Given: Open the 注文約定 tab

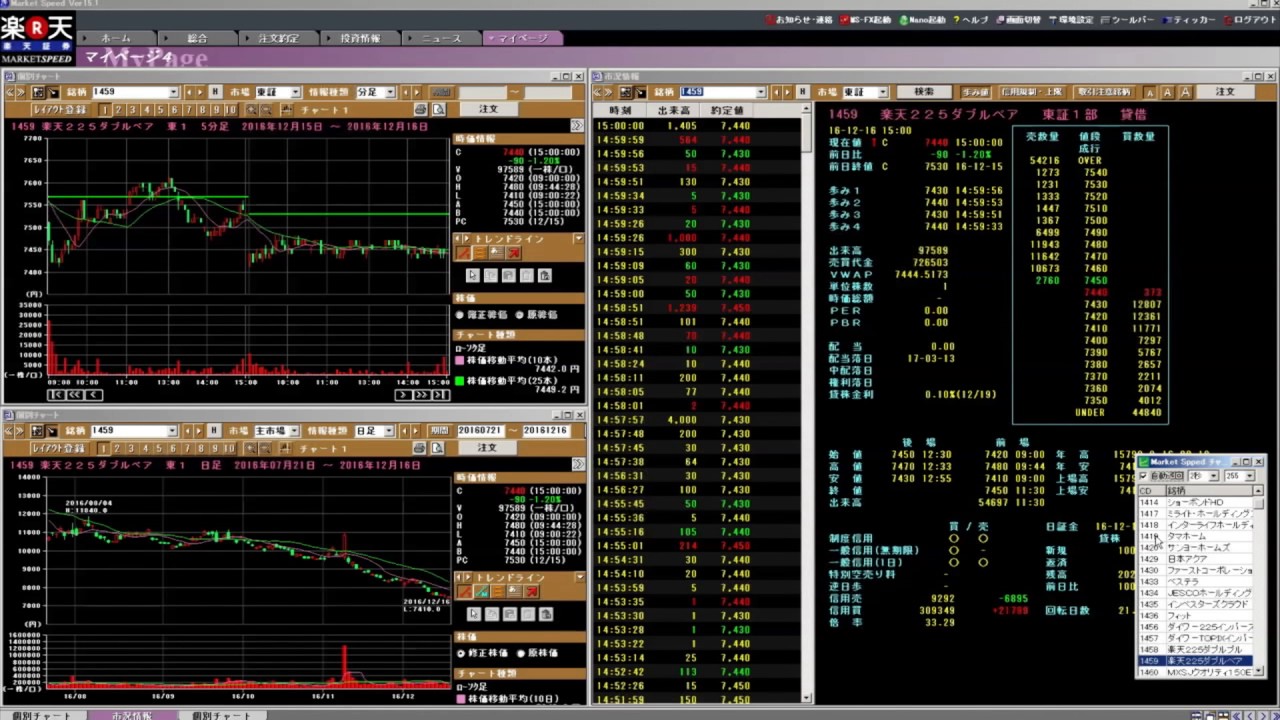Looking at the screenshot, I should pyautogui.click(x=278, y=38).
